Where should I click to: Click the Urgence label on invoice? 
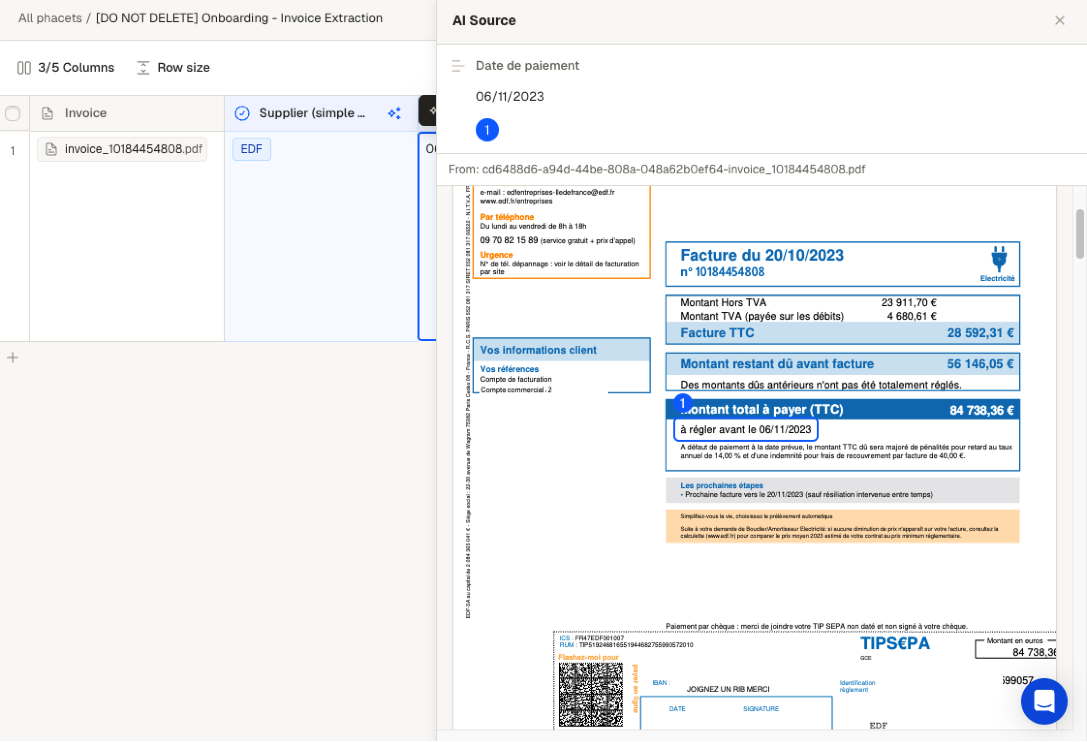pos(496,255)
